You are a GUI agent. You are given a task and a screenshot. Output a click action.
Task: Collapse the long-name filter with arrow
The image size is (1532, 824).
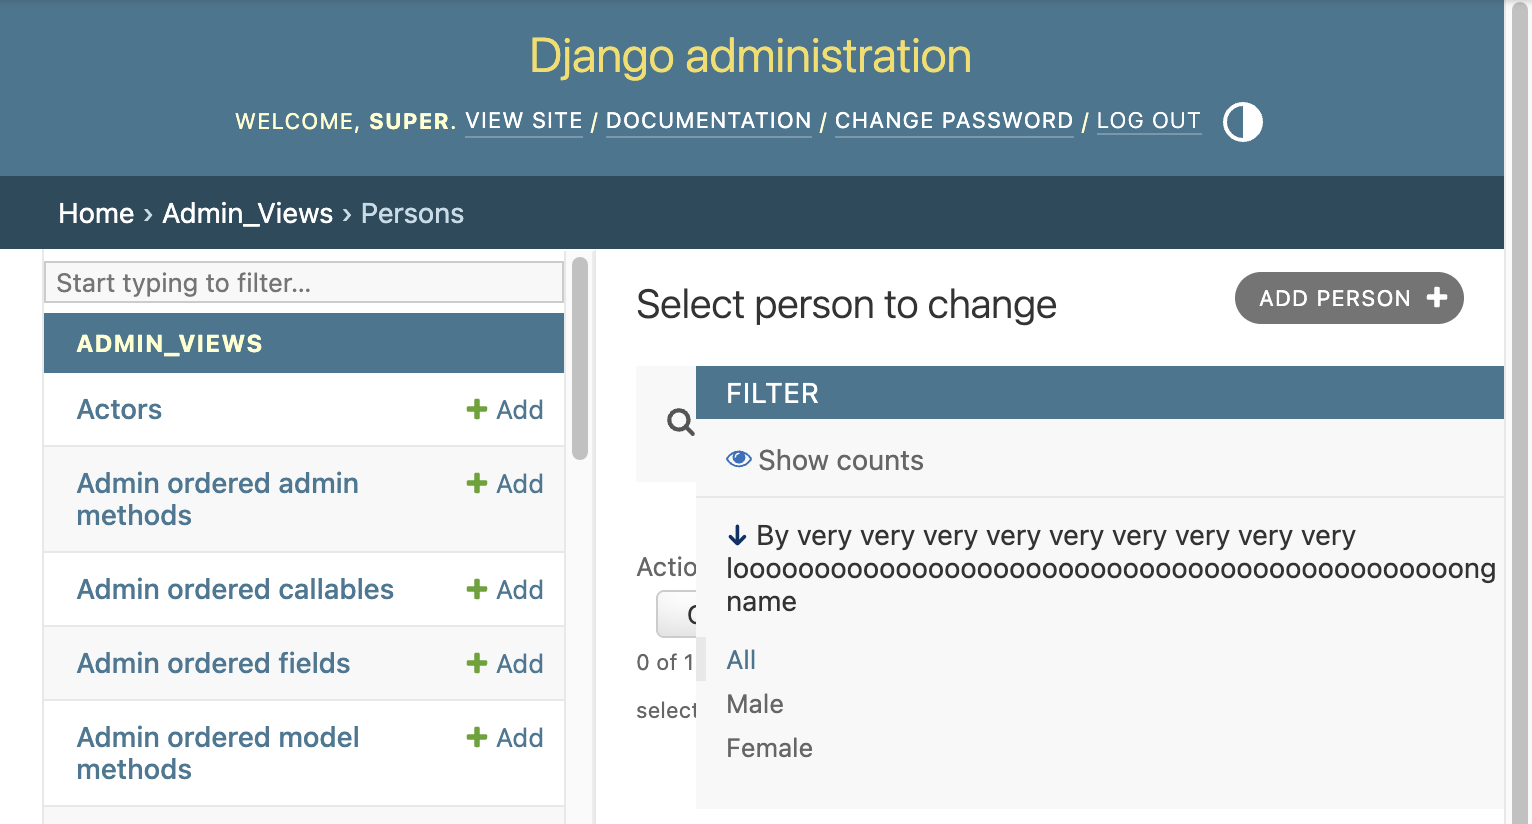pos(737,536)
